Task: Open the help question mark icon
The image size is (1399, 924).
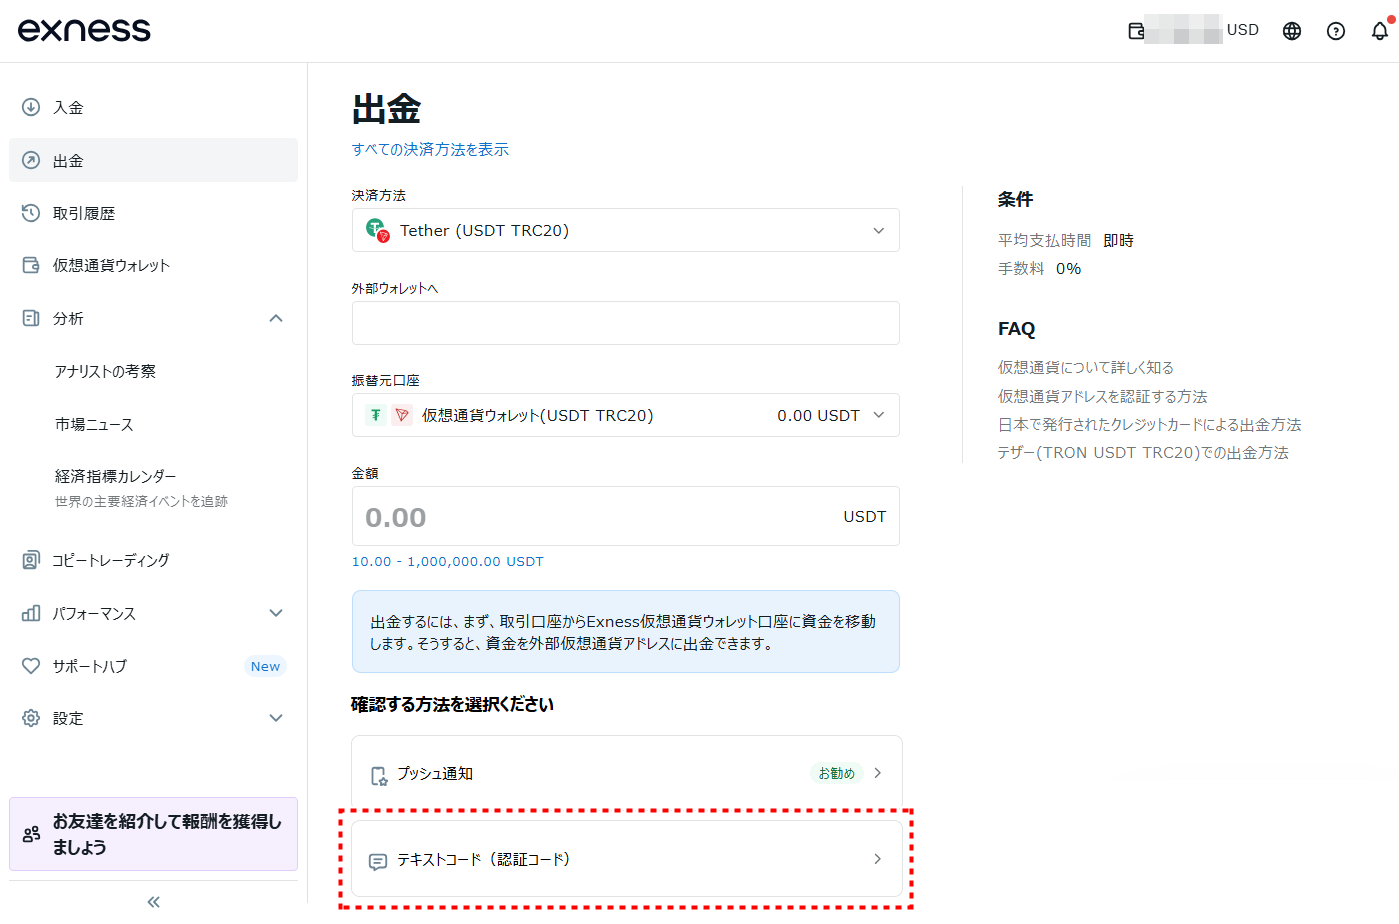Action: (1336, 31)
